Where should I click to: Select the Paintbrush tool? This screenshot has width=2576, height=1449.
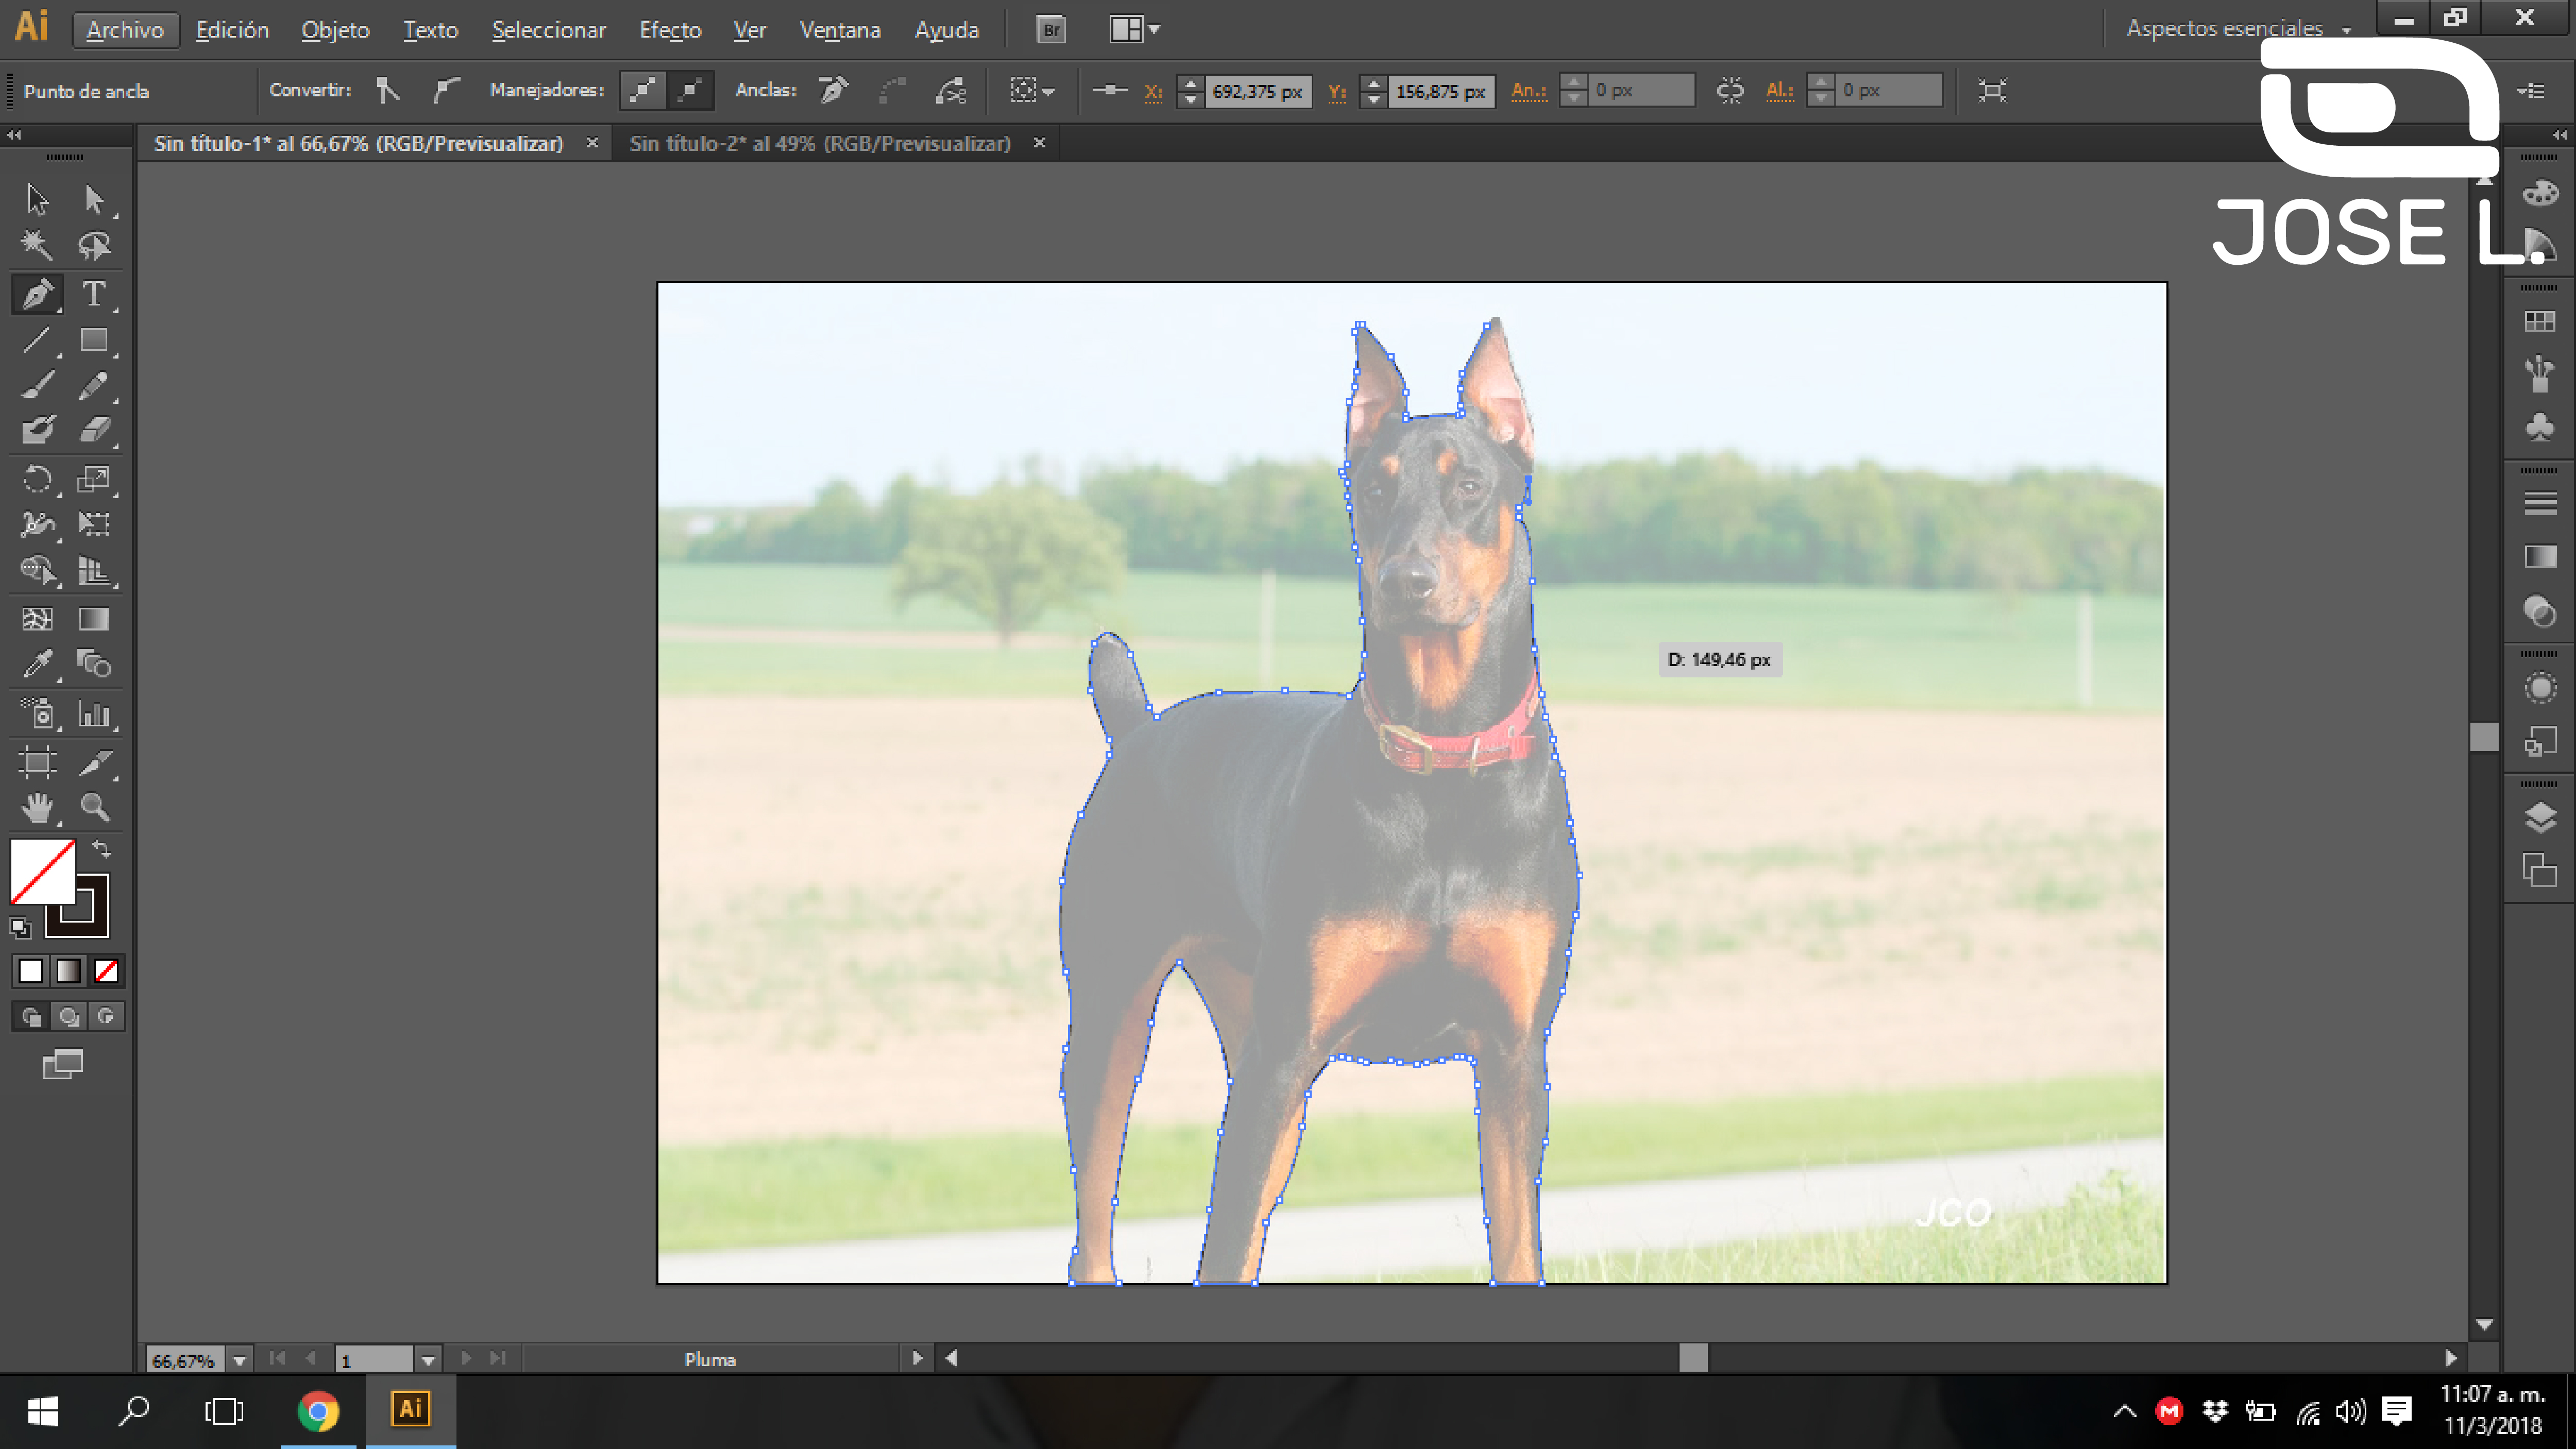(37, 386)
